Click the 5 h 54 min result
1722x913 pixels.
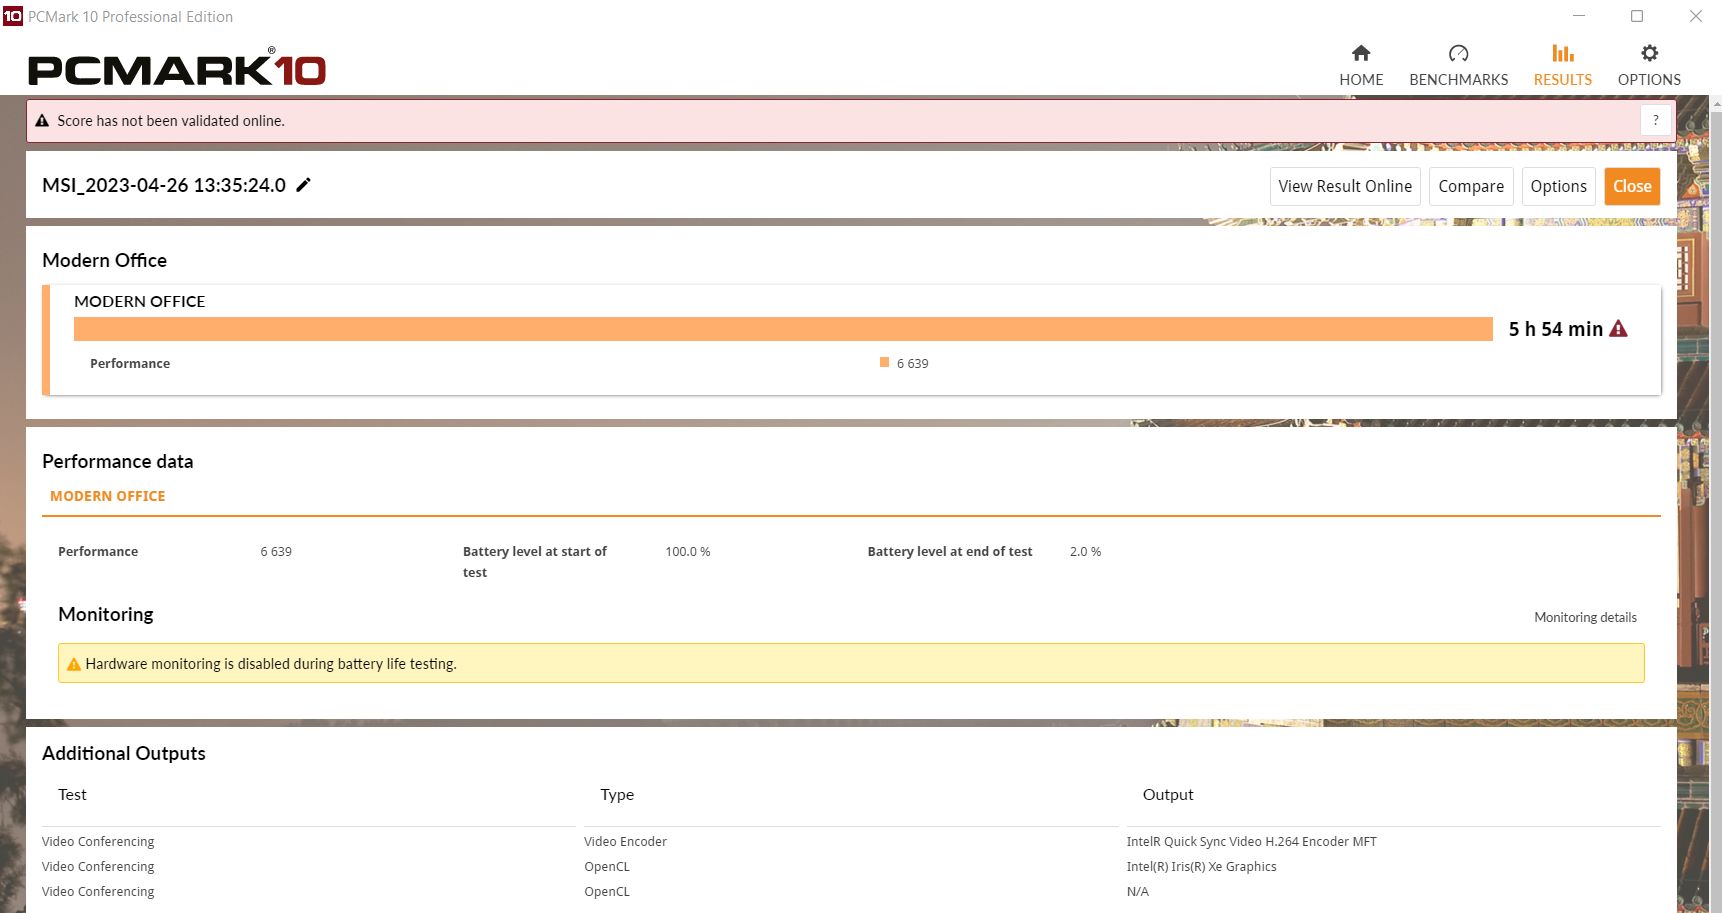click(x=1555, y=329)
